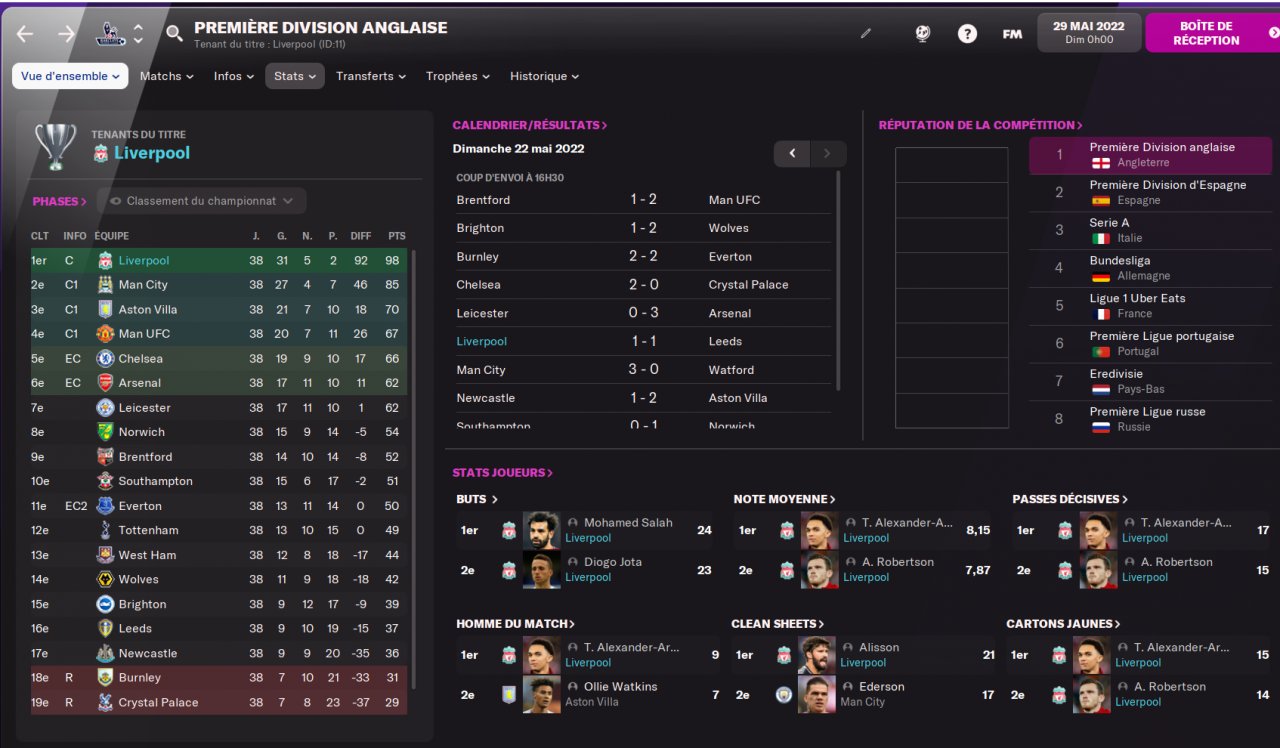
Task: Select the Tottenham team name in the table
Action: point(148,530)
